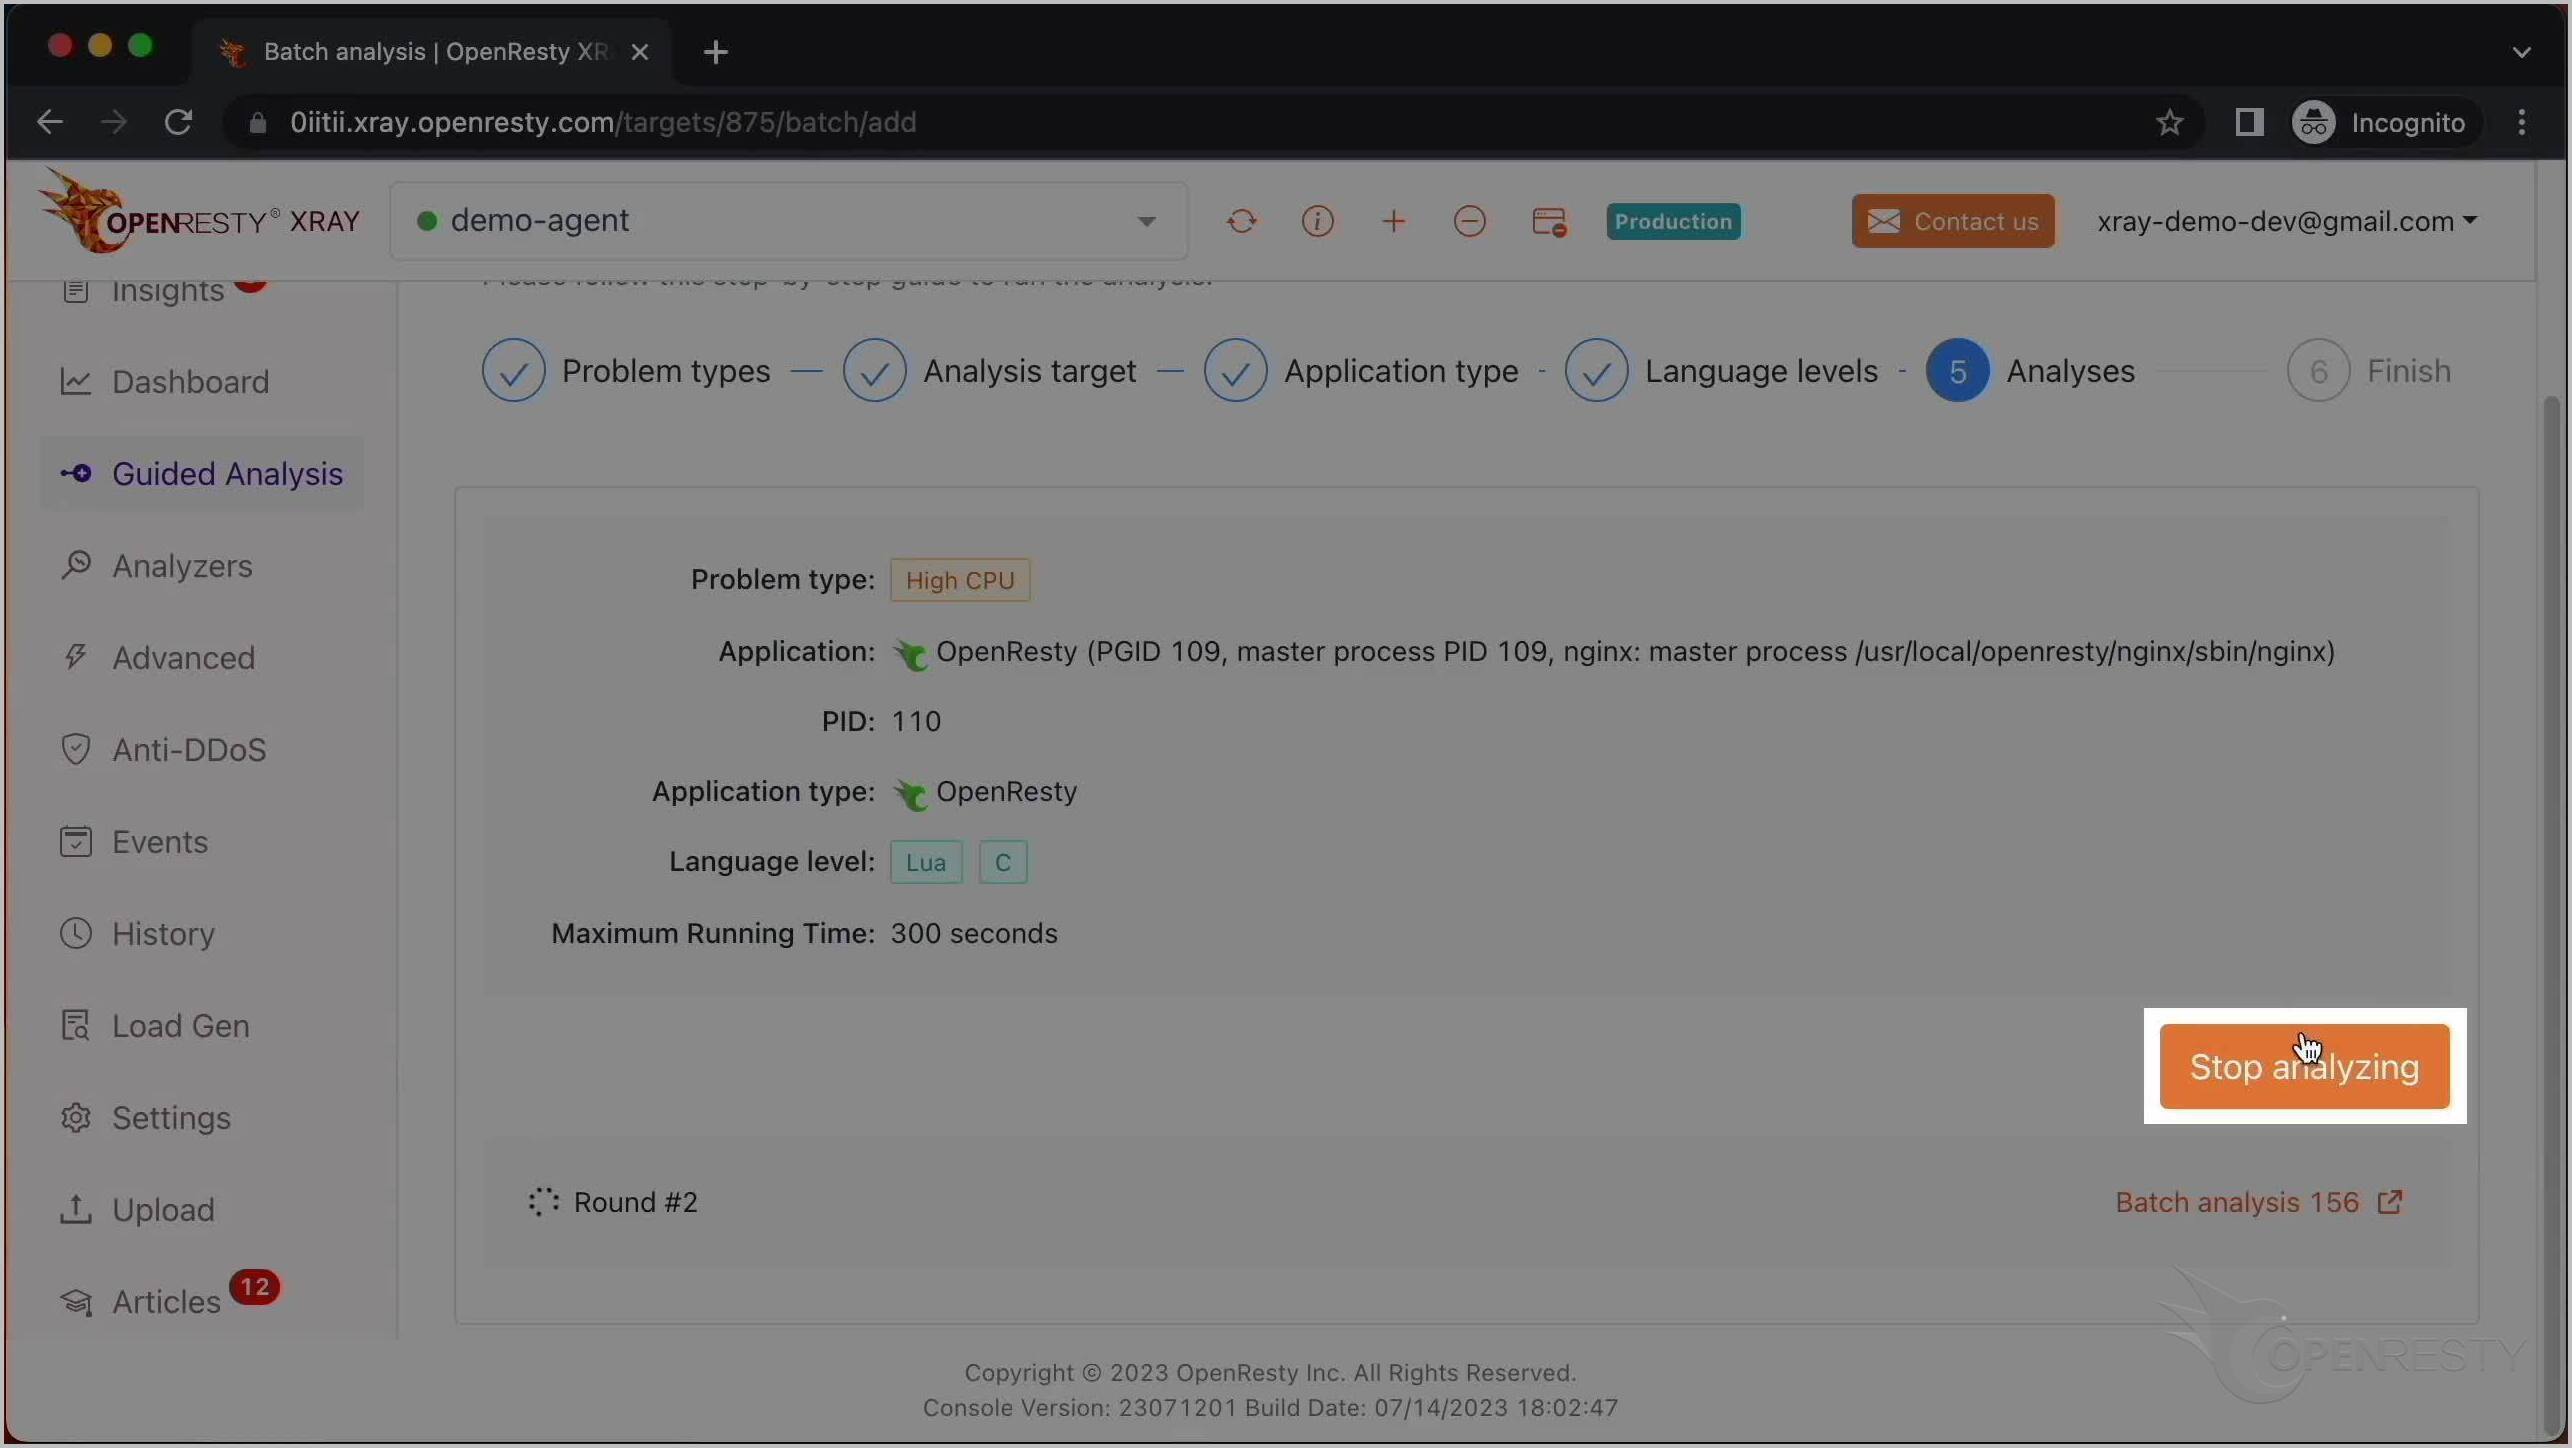
Task: Click the Lua language level tag
Action: click(x=926, y=862)
